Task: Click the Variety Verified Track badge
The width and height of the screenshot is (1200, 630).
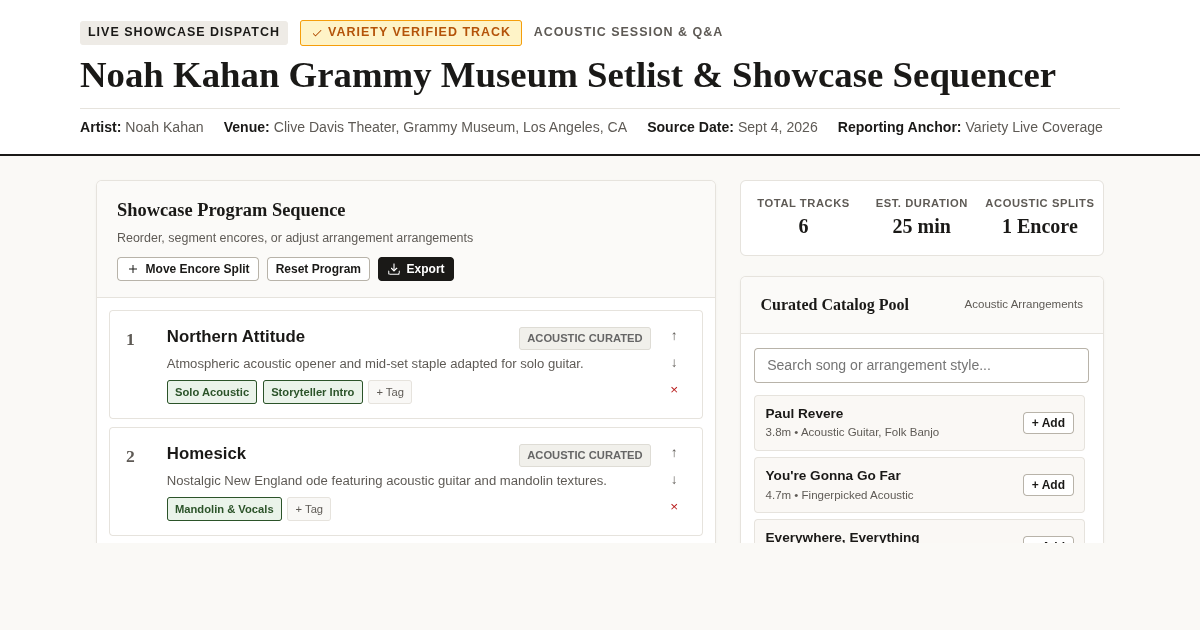Action: [411, 33]
